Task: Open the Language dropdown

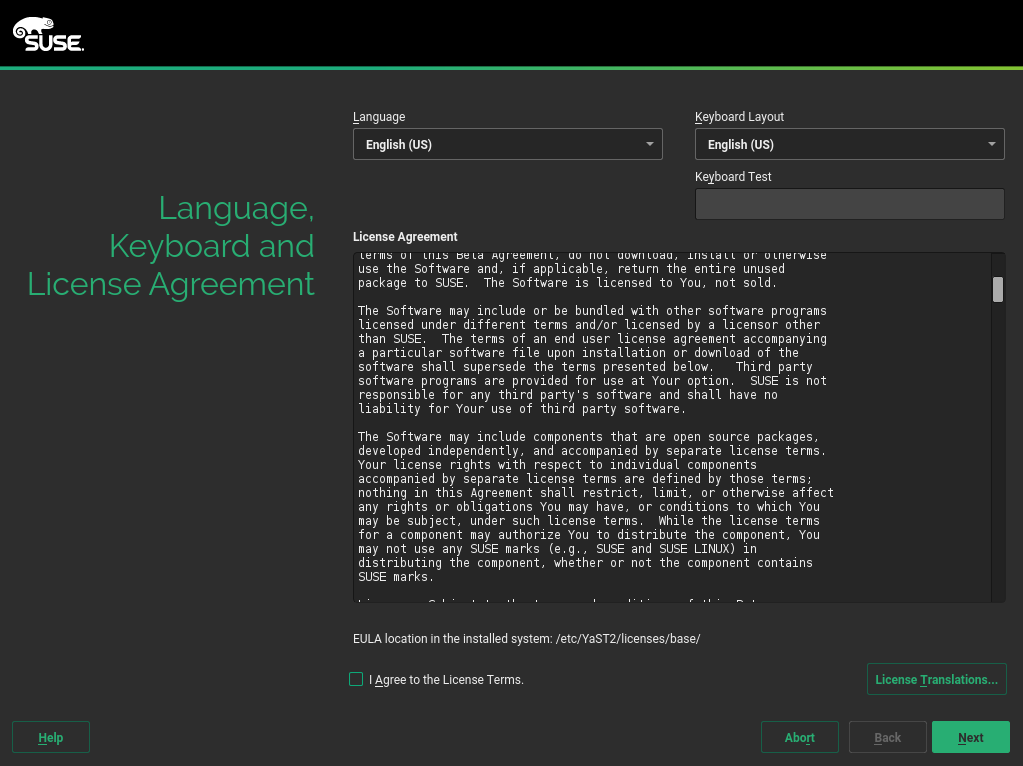Action: pos(500,145)
